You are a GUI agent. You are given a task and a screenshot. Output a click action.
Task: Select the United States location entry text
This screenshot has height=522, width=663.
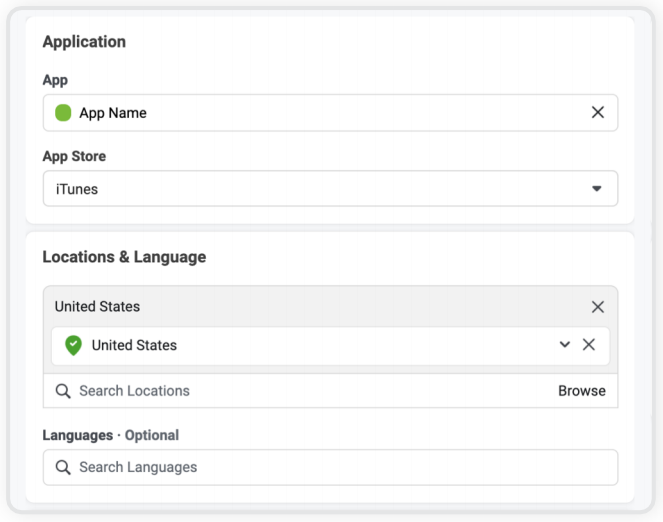[x=134, y=345]
